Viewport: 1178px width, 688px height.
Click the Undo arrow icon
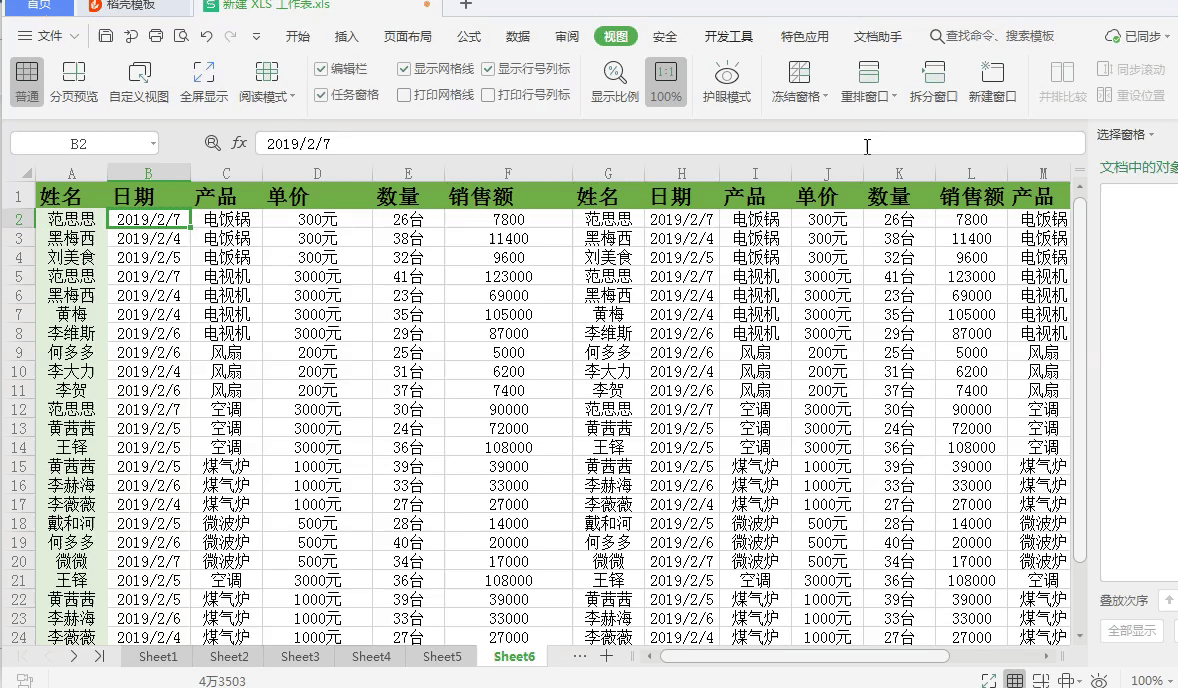pyautogui.click(x=207, y=35)
